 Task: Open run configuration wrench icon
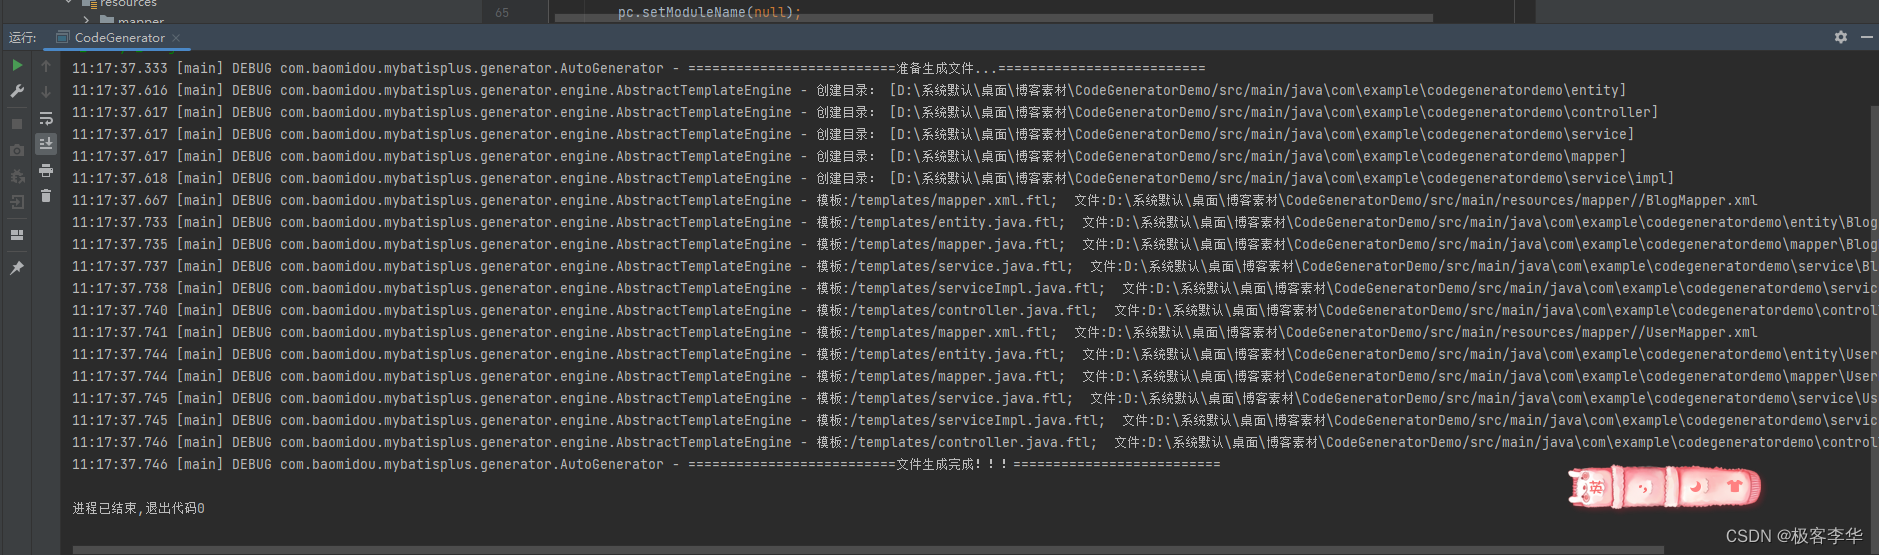(17, 91)
